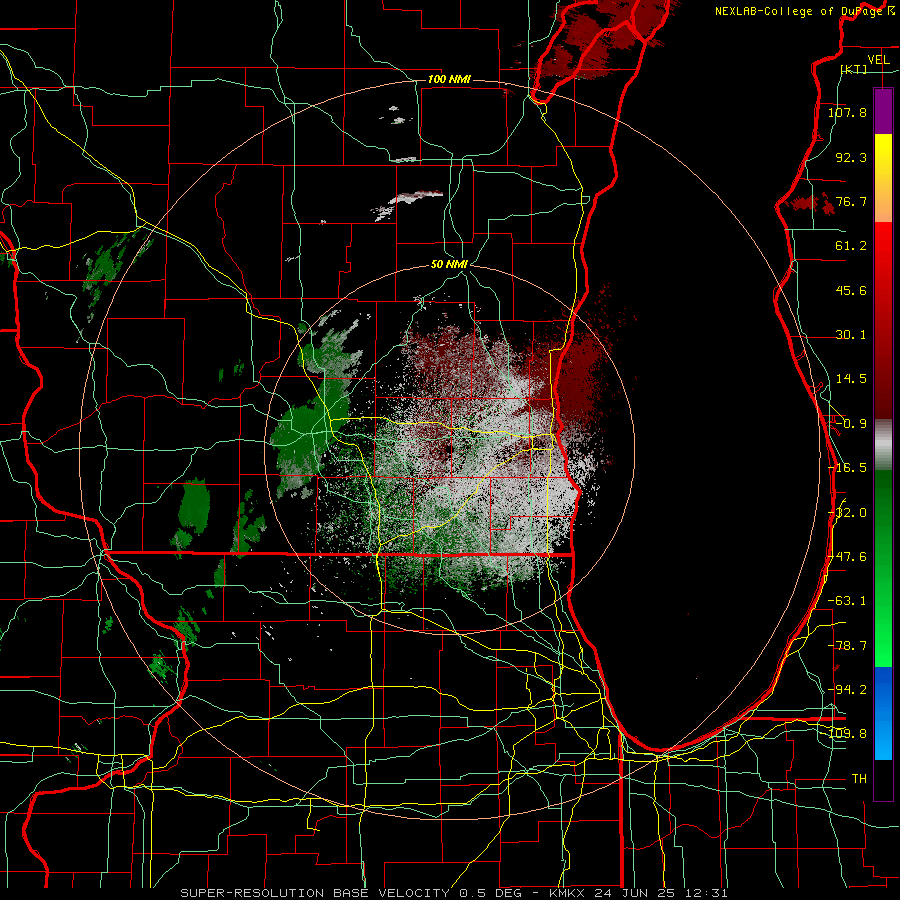This screenshot has height=900, width=900.
Task: Click the 107.8 velocity scale value
Action: [x=847, y=112]
